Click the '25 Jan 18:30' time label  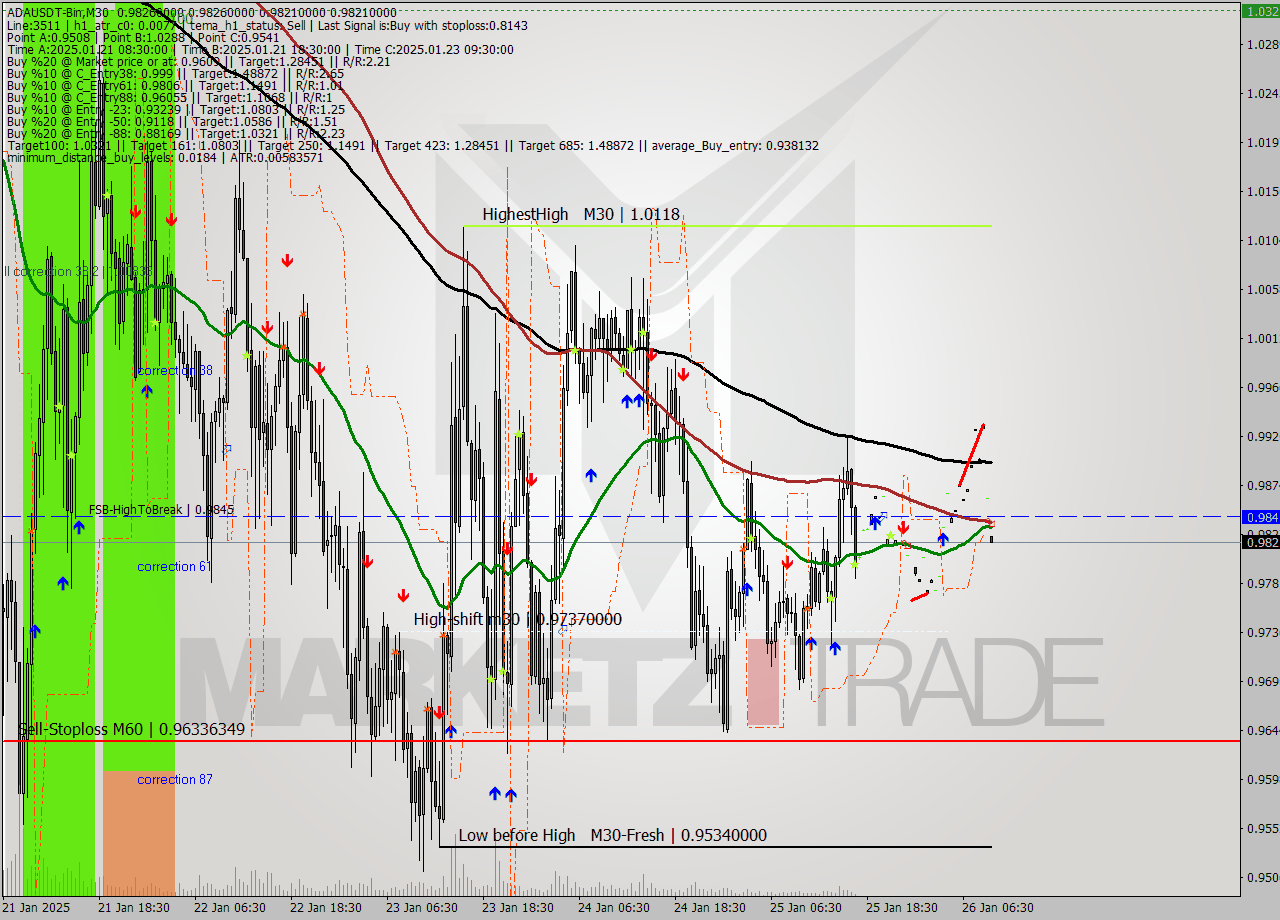pyautogui.click(x=902, y=908)
